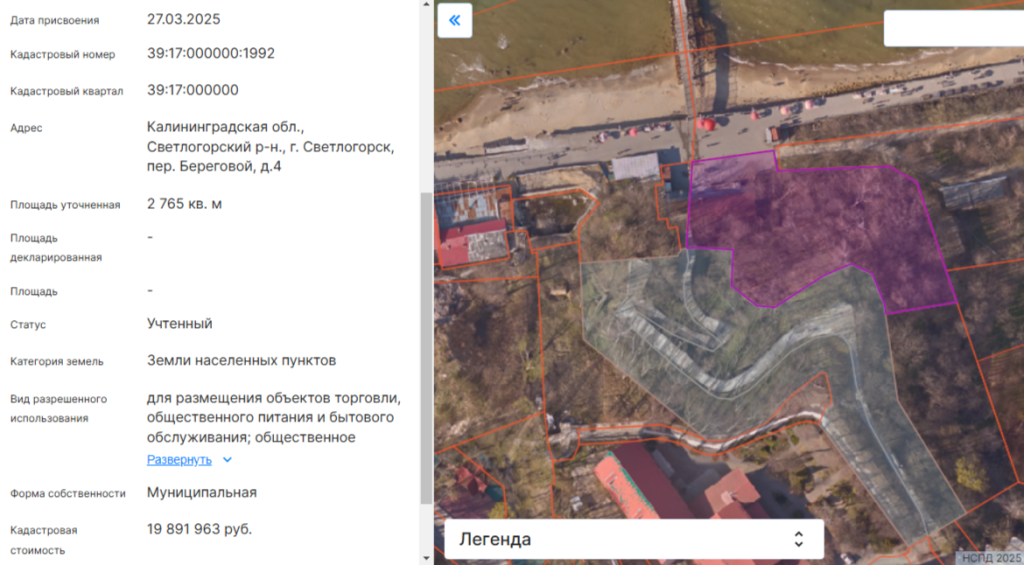This screenshot has height=565, width=1024.
Task: Click the area value '2 765 кв. м'
Action: coord(184,204)
